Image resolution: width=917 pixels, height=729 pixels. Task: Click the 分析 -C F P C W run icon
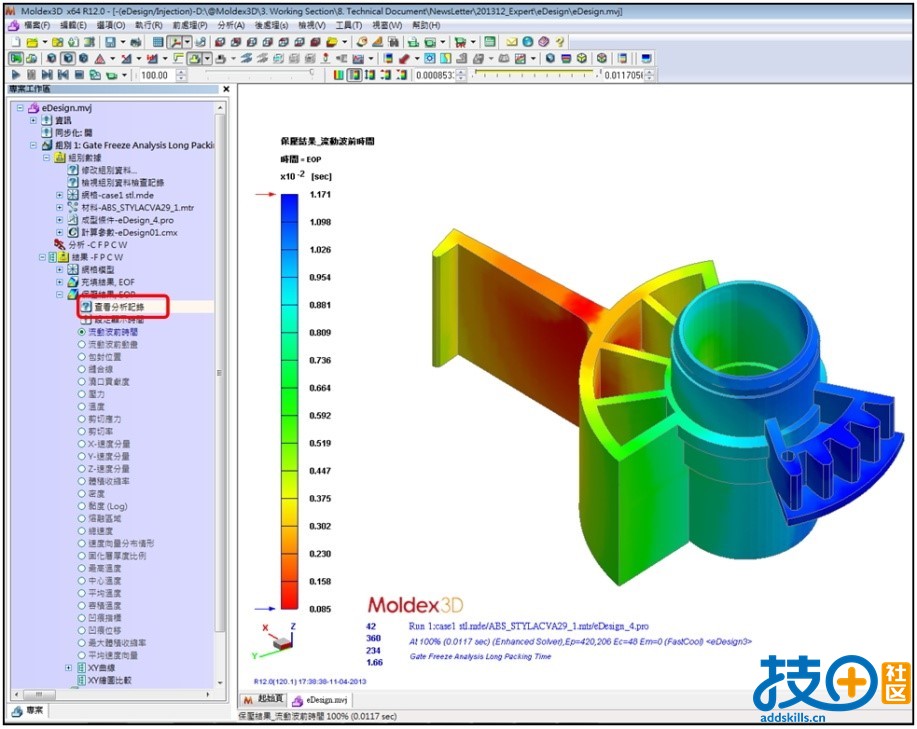60,244
